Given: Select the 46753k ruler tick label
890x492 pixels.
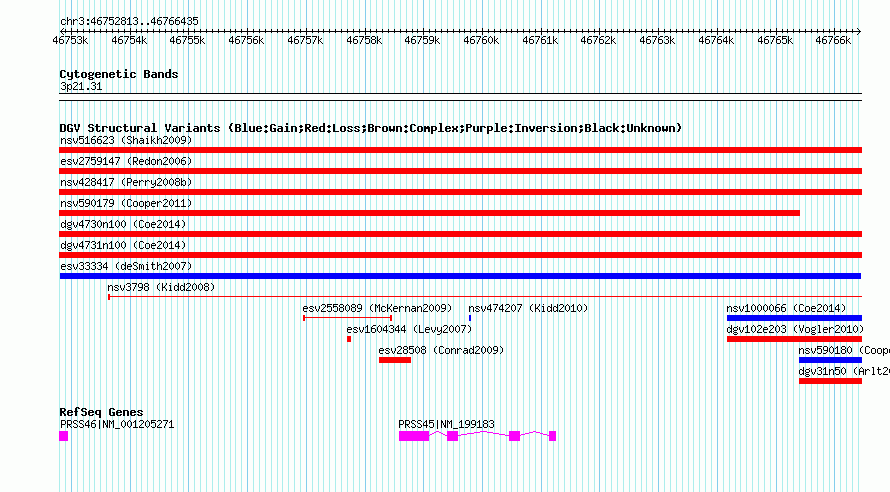Looking at the screenshot, I should 70,40.
